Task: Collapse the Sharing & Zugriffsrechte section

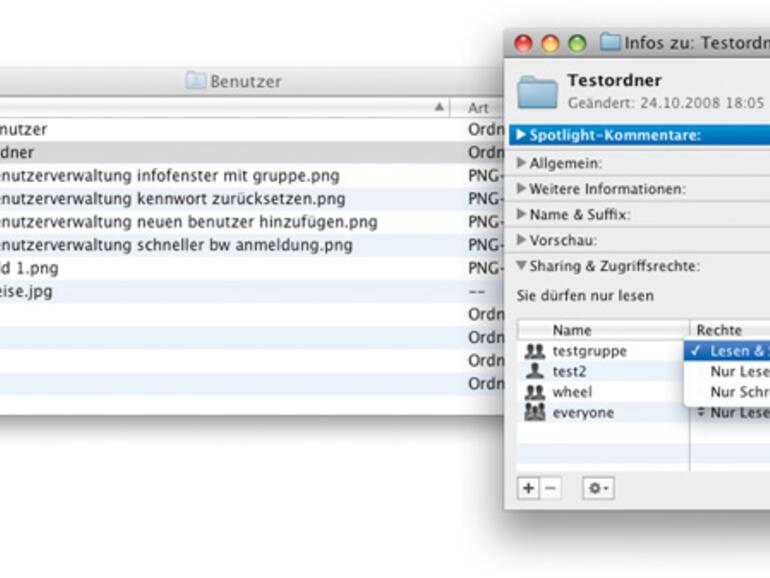Action: point(521,266)
